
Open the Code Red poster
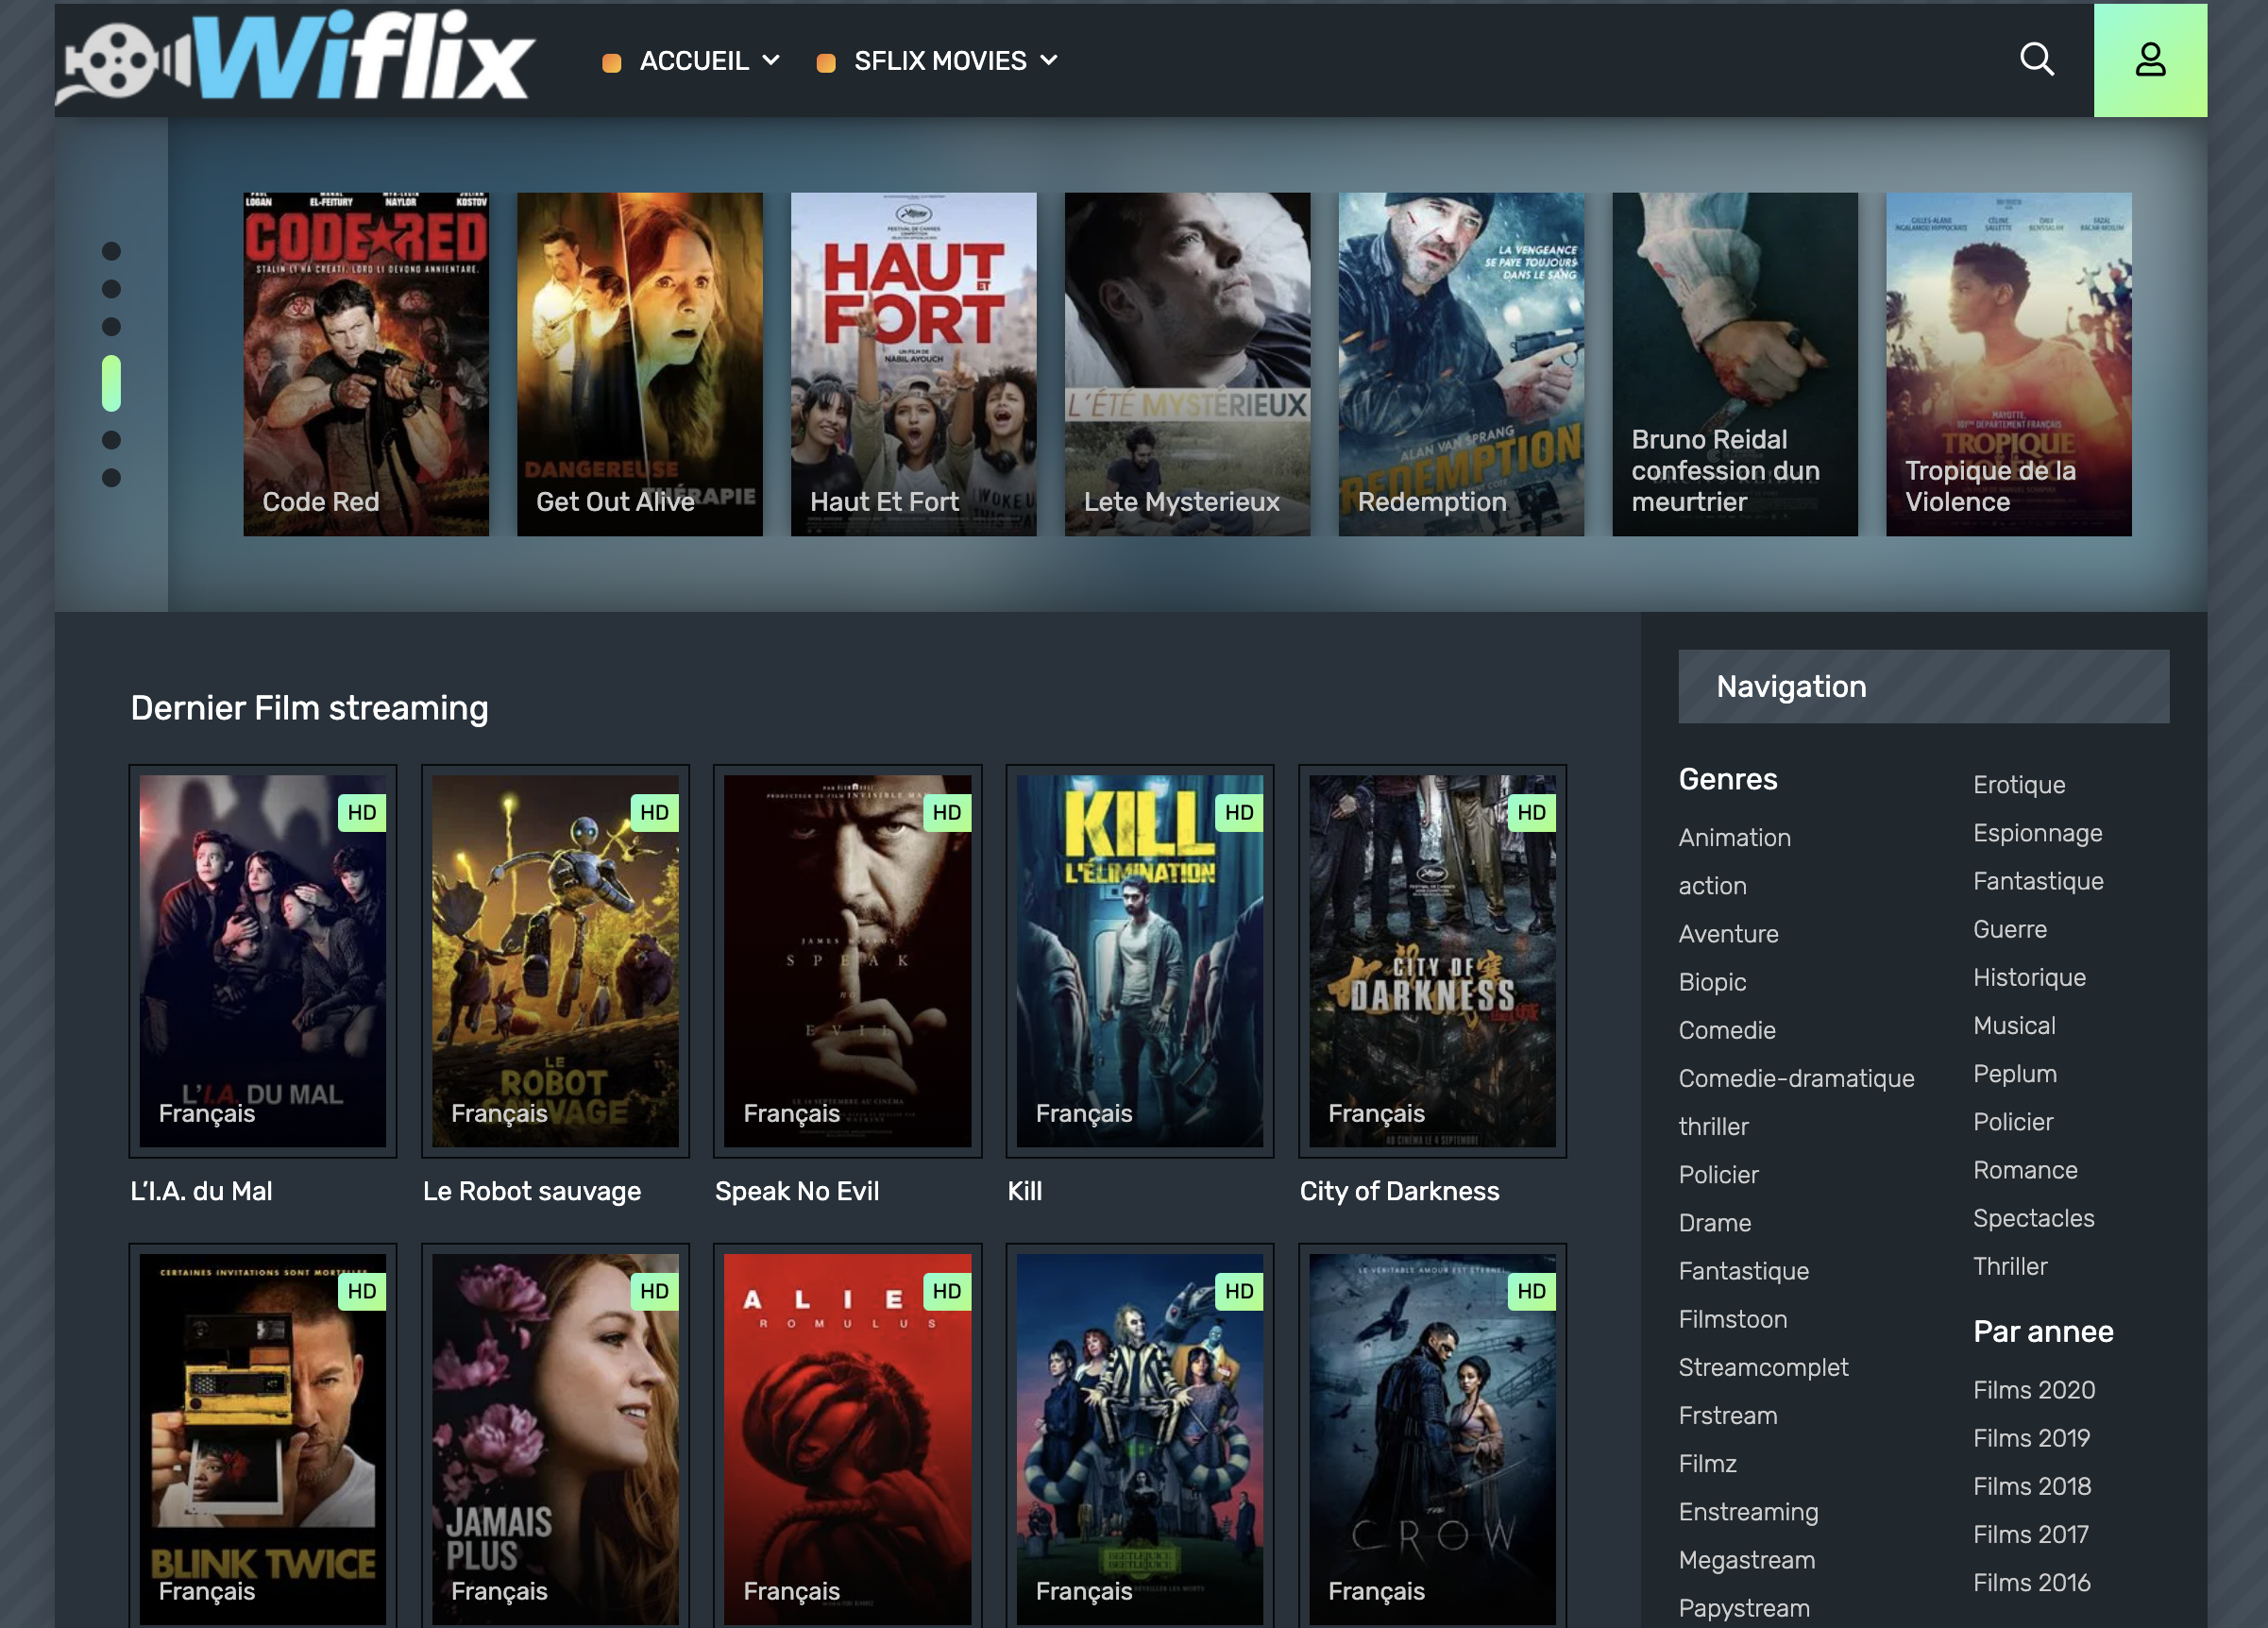click(366, 364)
